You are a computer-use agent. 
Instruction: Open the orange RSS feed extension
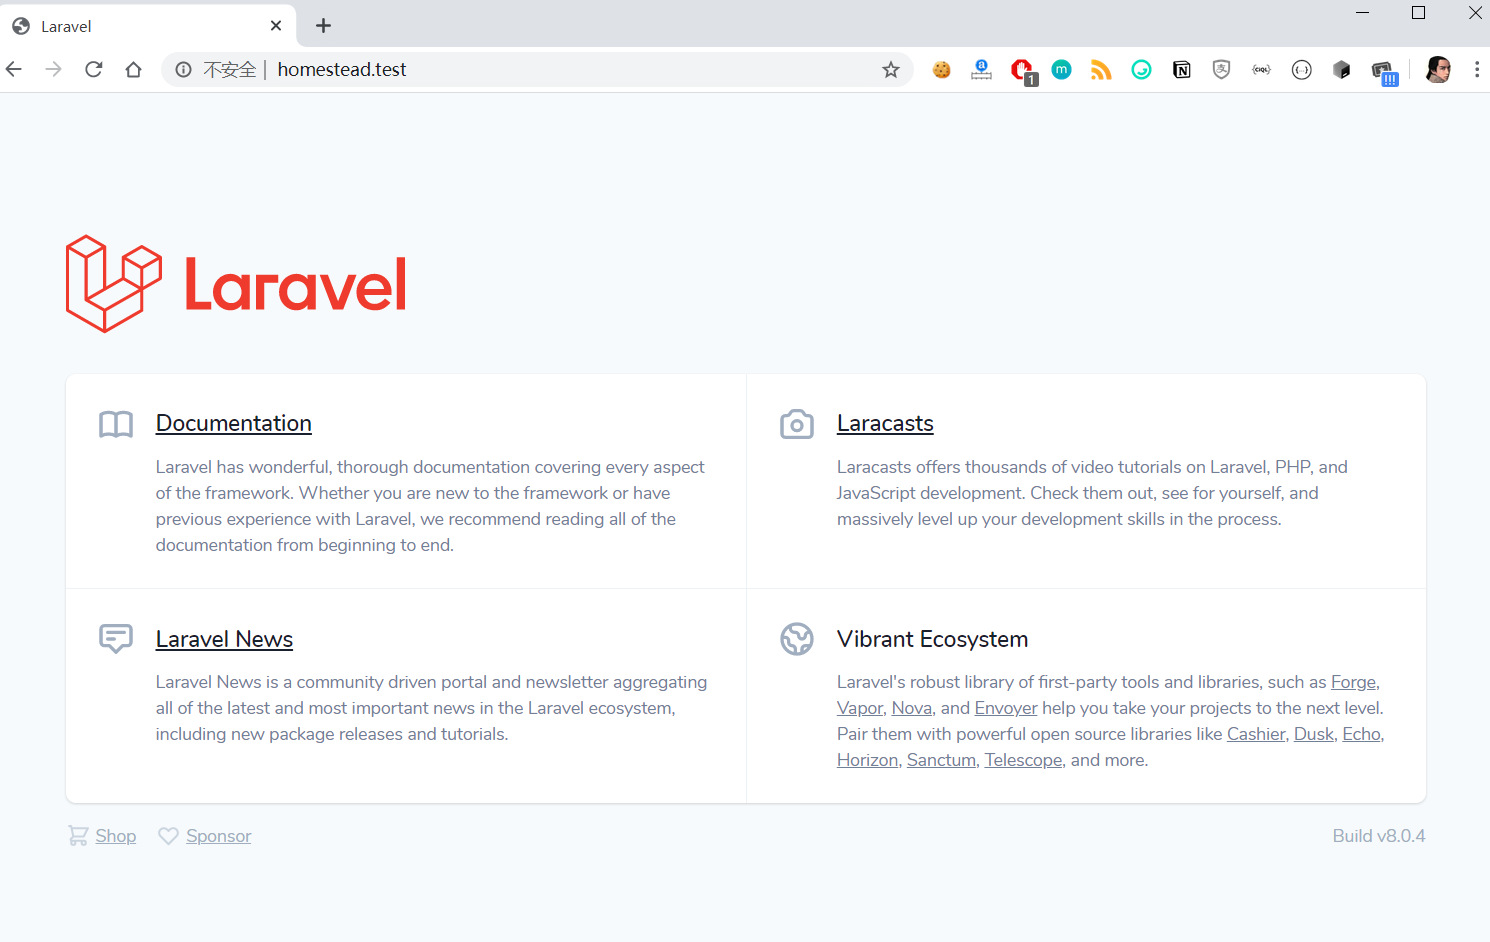pos(1101,69)
